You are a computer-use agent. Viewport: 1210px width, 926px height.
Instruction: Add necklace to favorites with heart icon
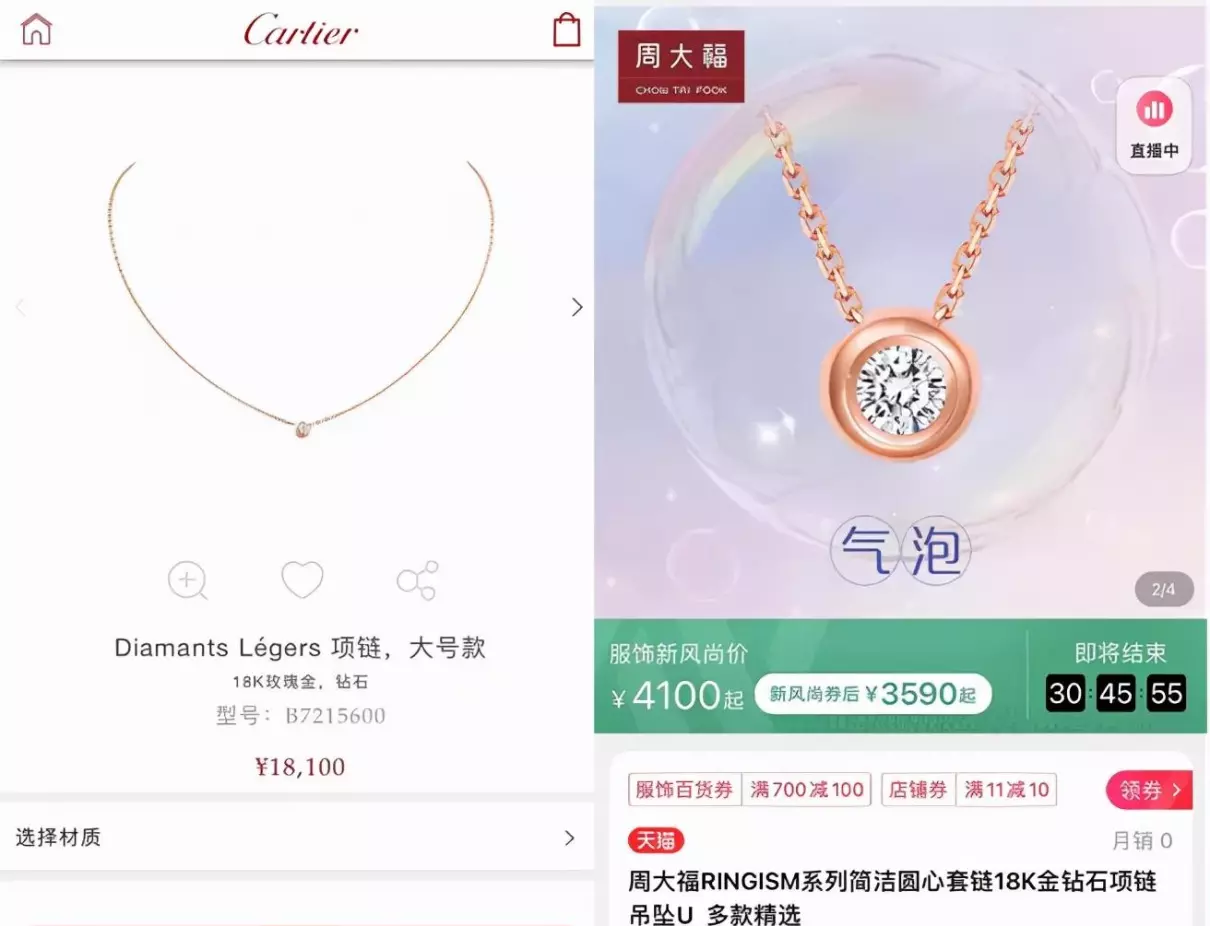click(302, 580)
